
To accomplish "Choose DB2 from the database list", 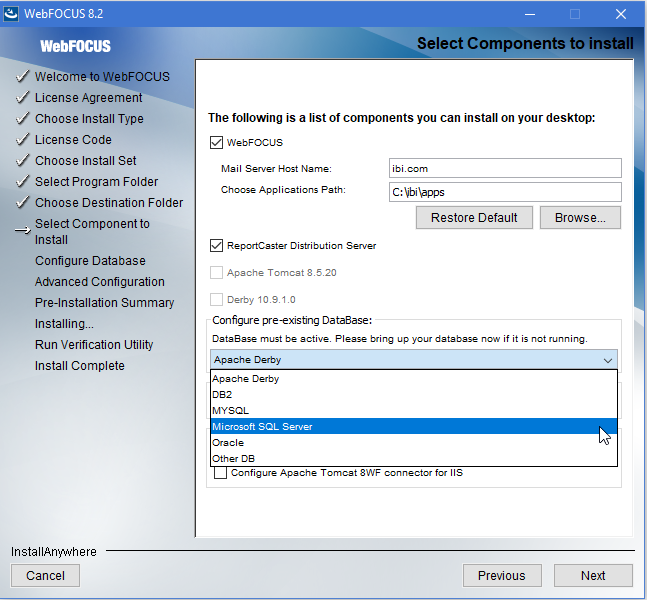I will (x=413, y=394).
